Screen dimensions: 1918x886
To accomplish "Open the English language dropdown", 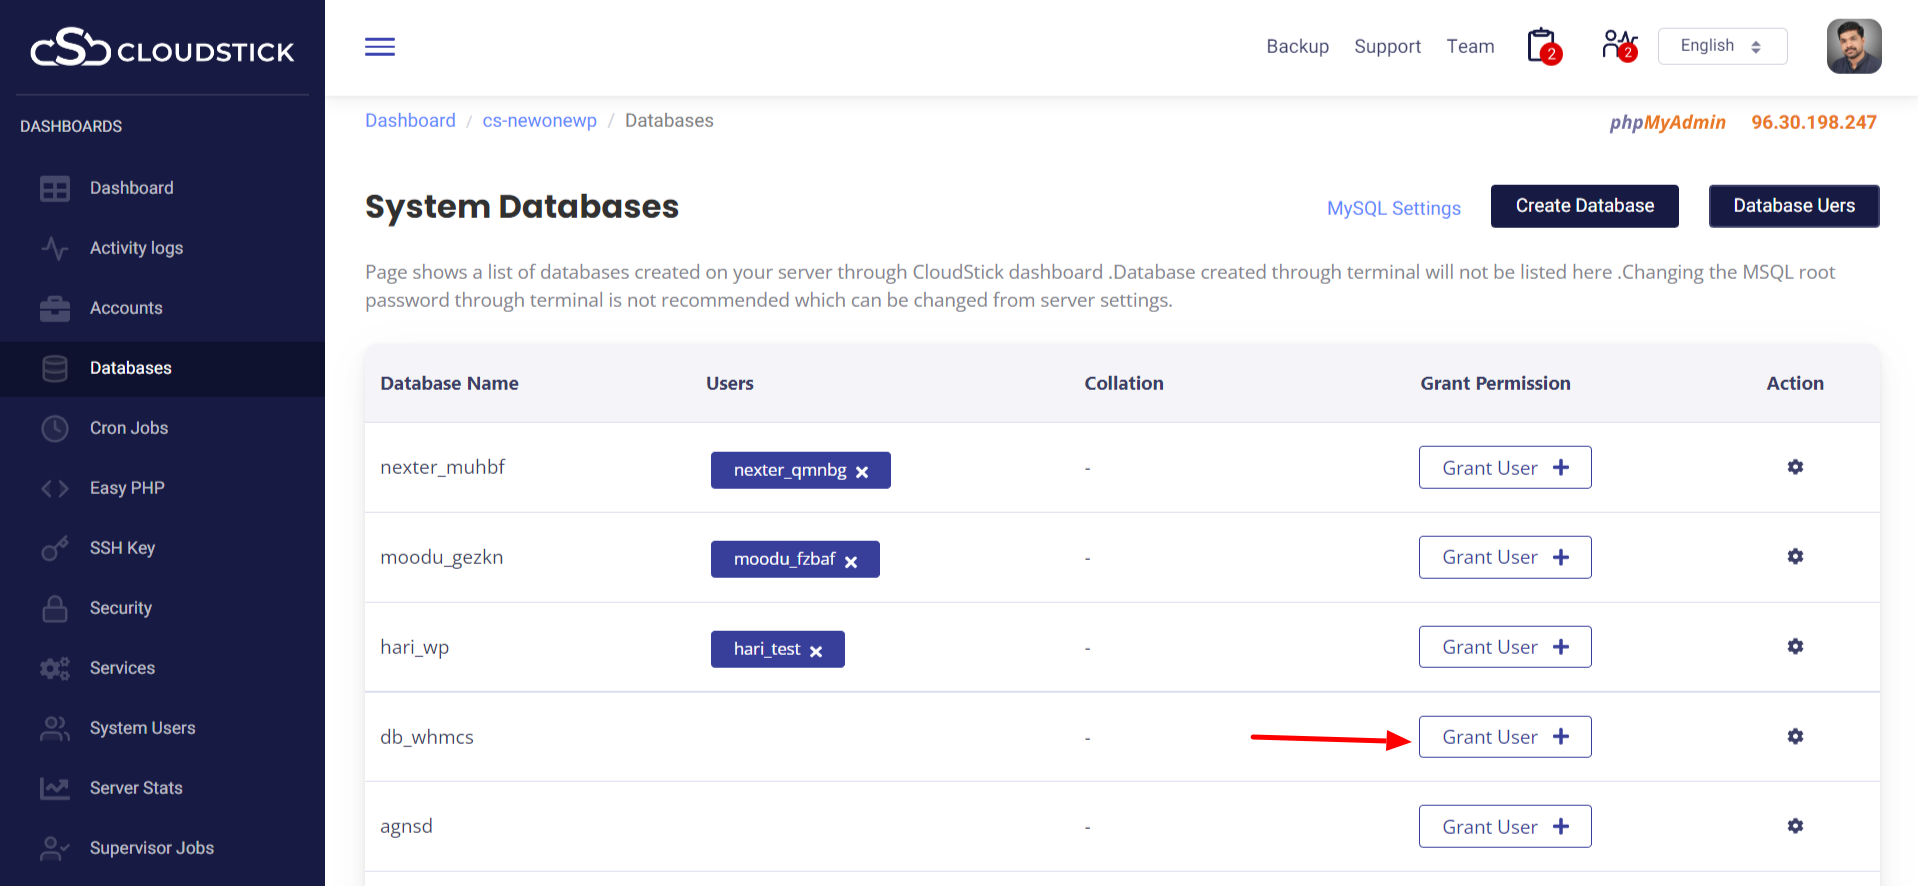I will (x=1721, y=46).
